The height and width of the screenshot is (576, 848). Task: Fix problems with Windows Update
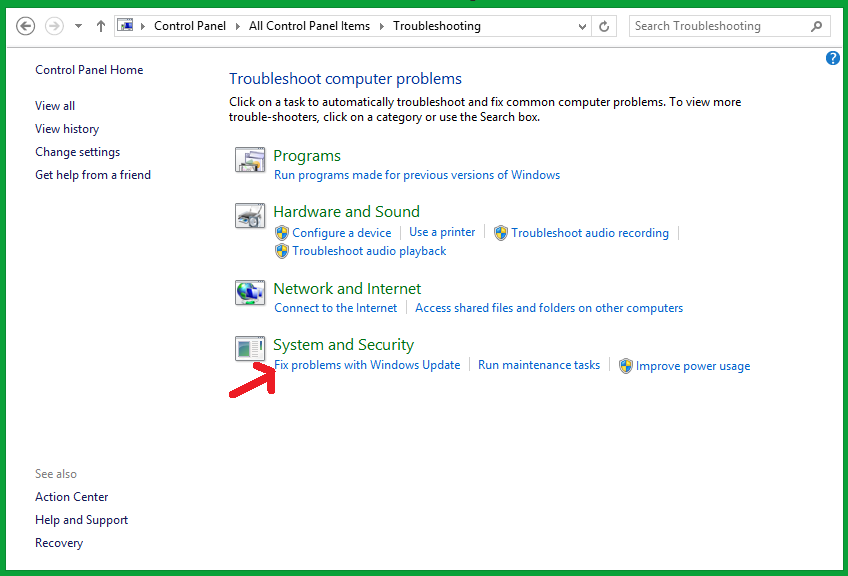click(367, 365)
